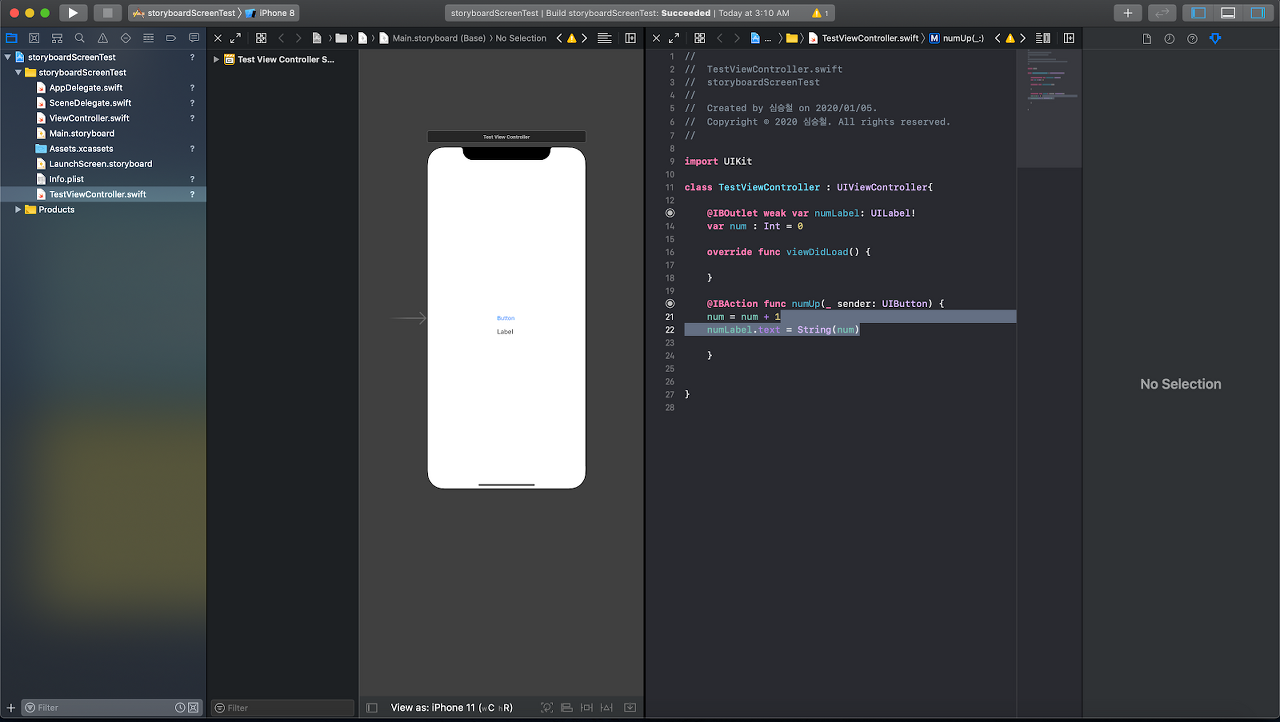This screenshot has height=722, width=1280.
Task: Collapse the storyboardScreenTest project root
Action: tap(7, 57)
